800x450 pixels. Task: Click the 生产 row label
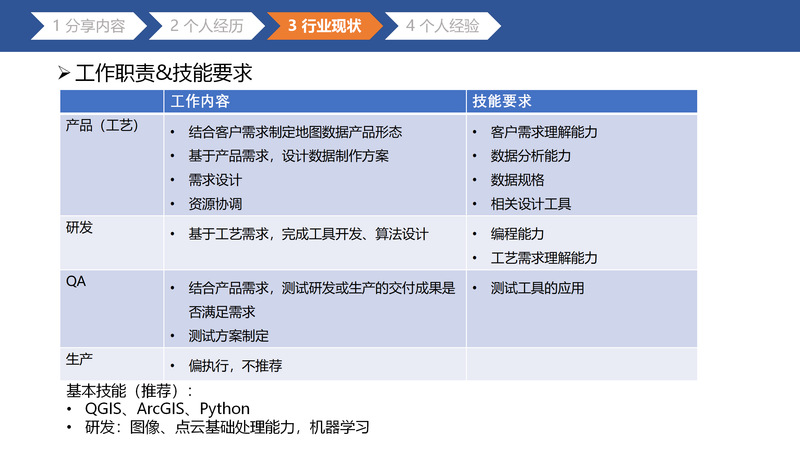pos(79,359)
